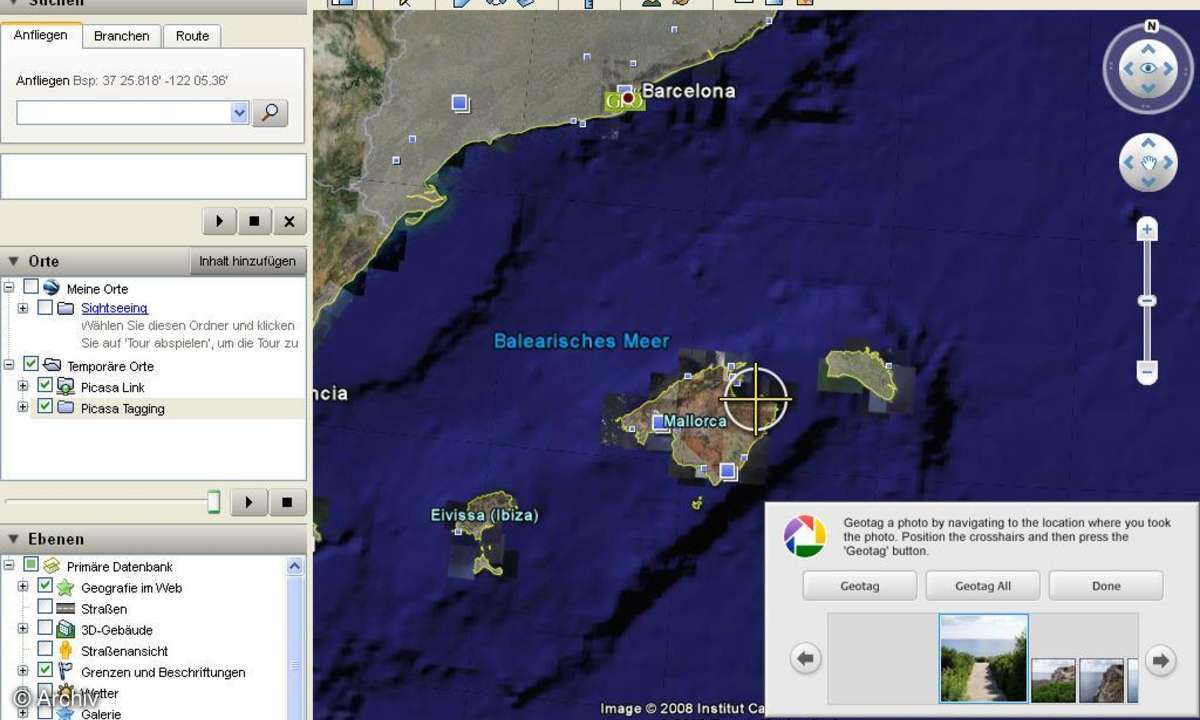
Task: Zoom out with the minus button
Action: point(1148,373)
